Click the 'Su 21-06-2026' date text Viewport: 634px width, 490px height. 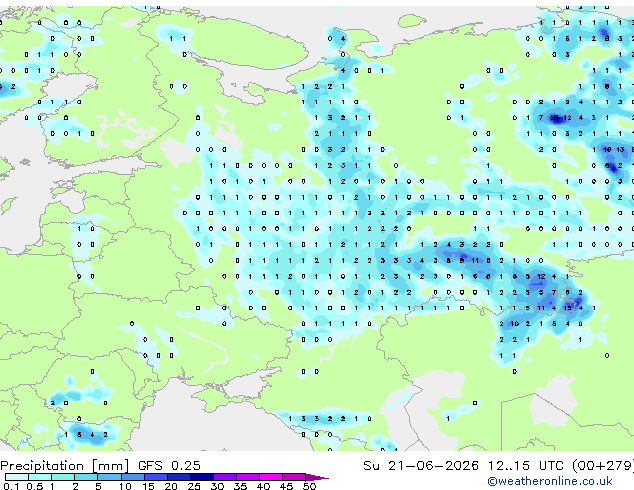421,466
